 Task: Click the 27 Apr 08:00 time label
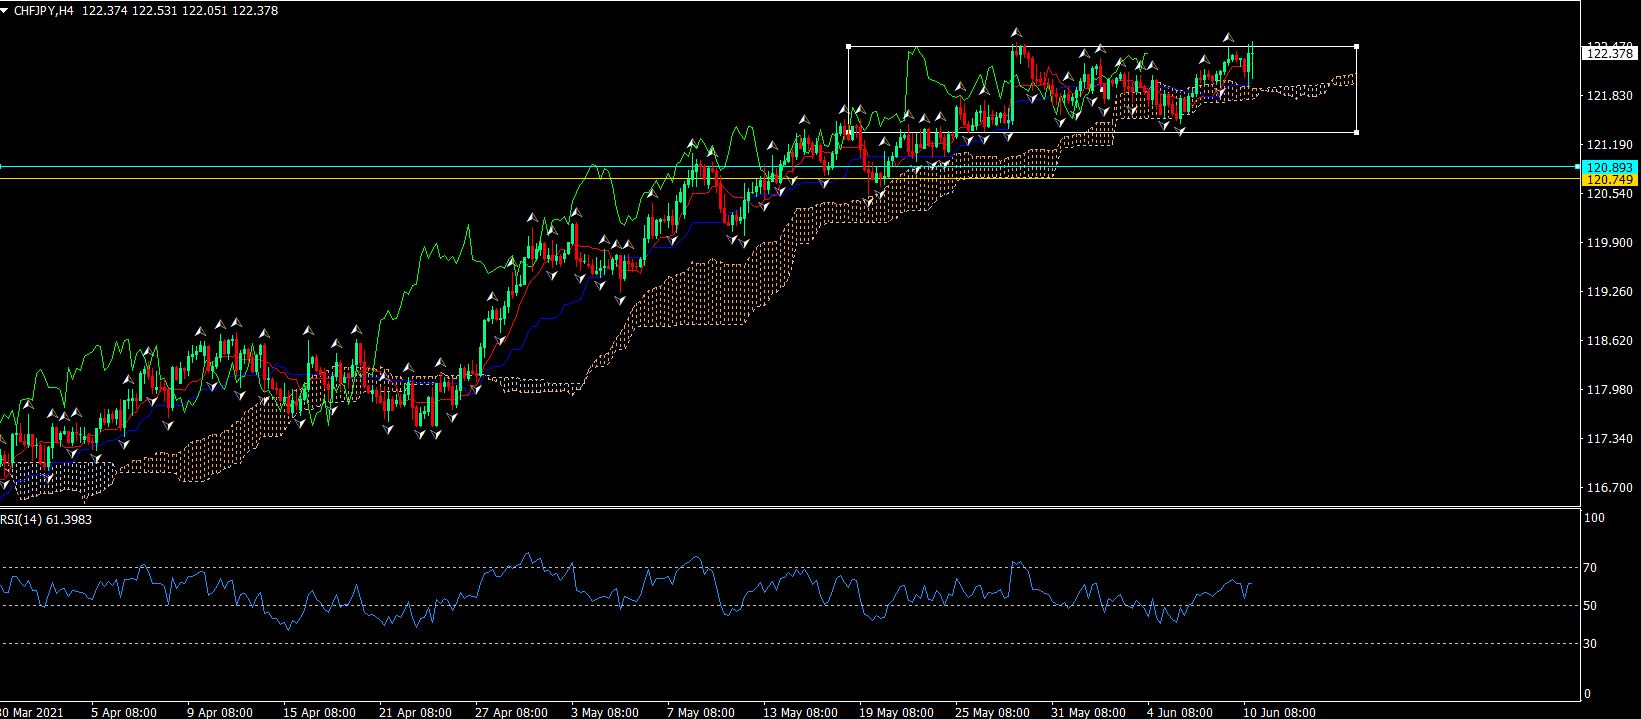tap(511, 712)
